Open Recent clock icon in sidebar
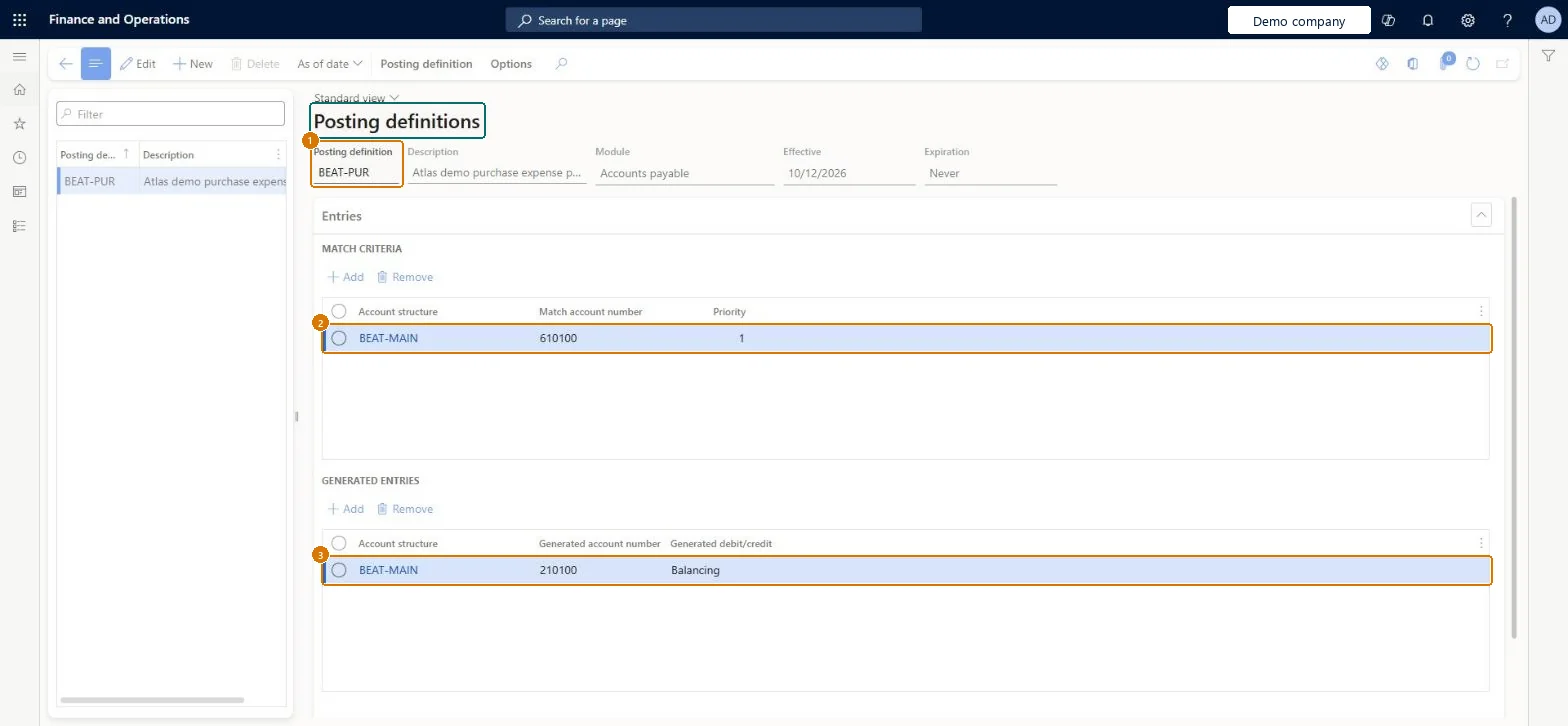1568x726 pixels. (19, 158)
